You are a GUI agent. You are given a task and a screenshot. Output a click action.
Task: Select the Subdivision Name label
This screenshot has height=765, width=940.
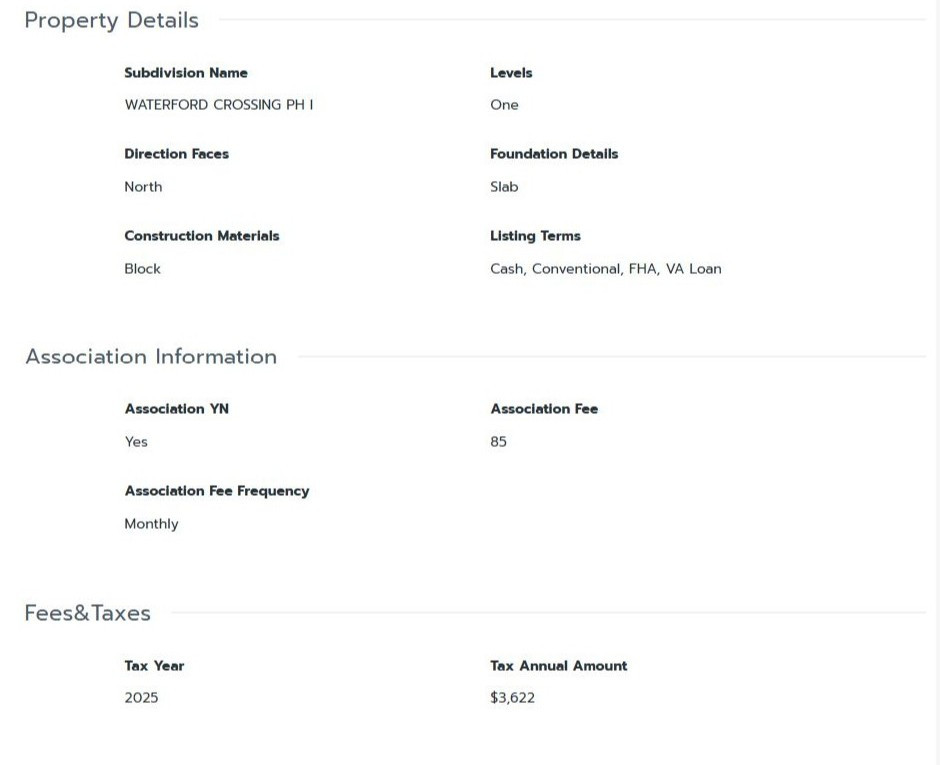point(186,73)
